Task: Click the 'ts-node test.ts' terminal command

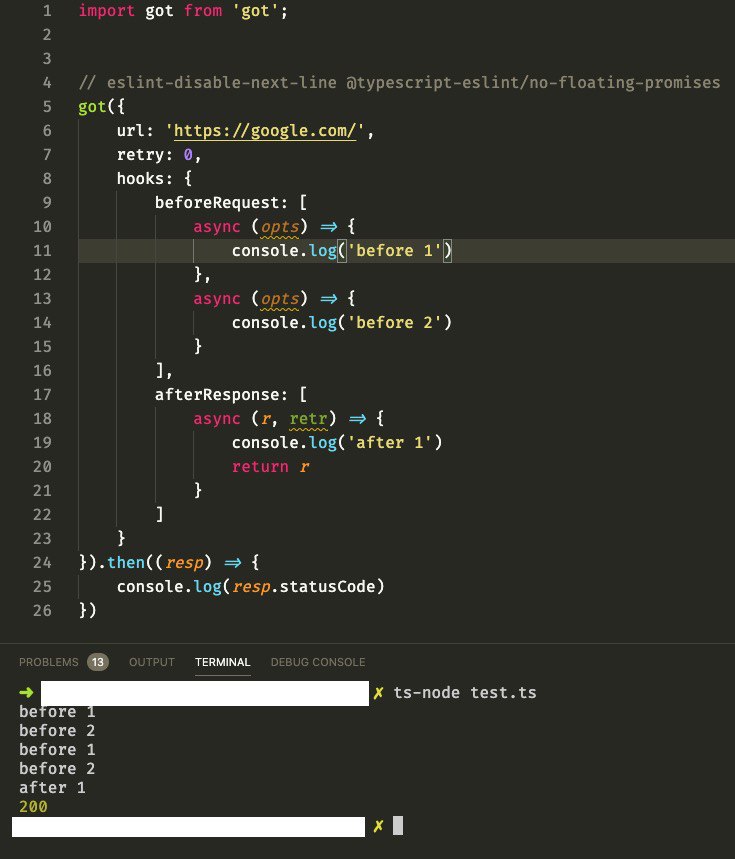Action: click(x=465, y=693)
